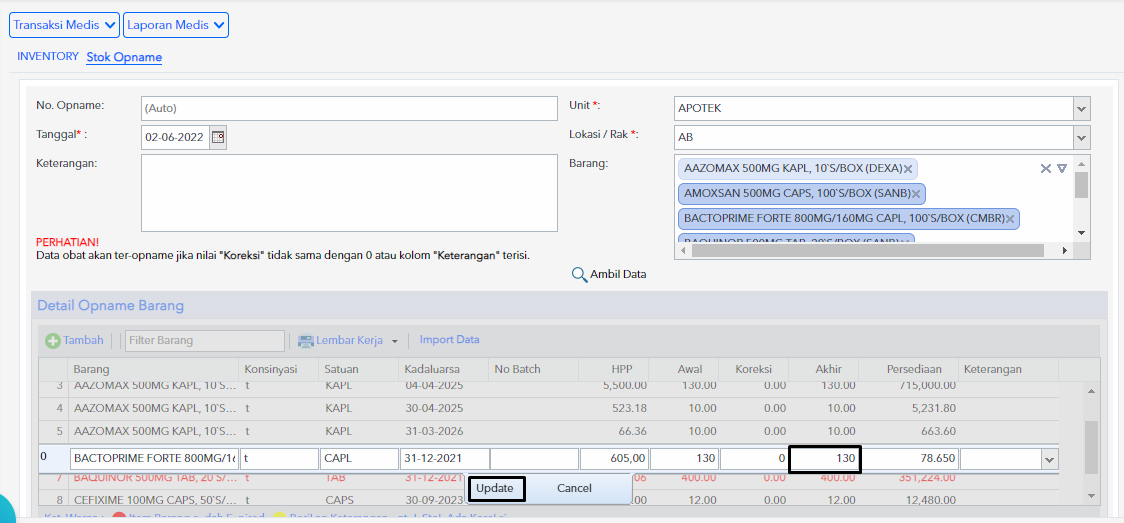Click the detail grid scroll up arrow
1124x523 pixels.
point(1091,392)
